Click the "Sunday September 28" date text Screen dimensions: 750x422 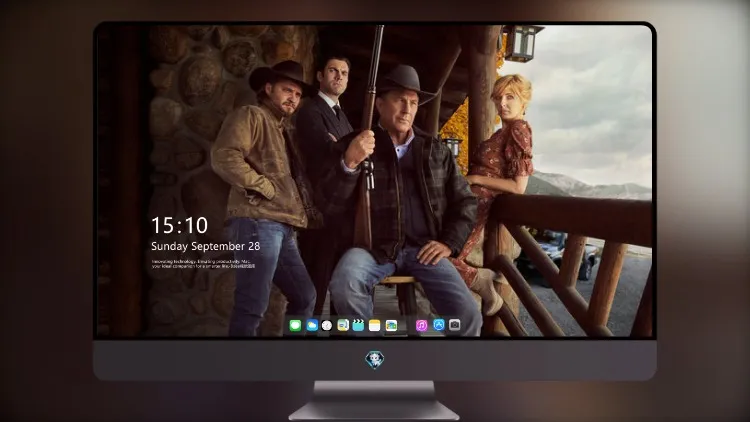pos(206,246)
